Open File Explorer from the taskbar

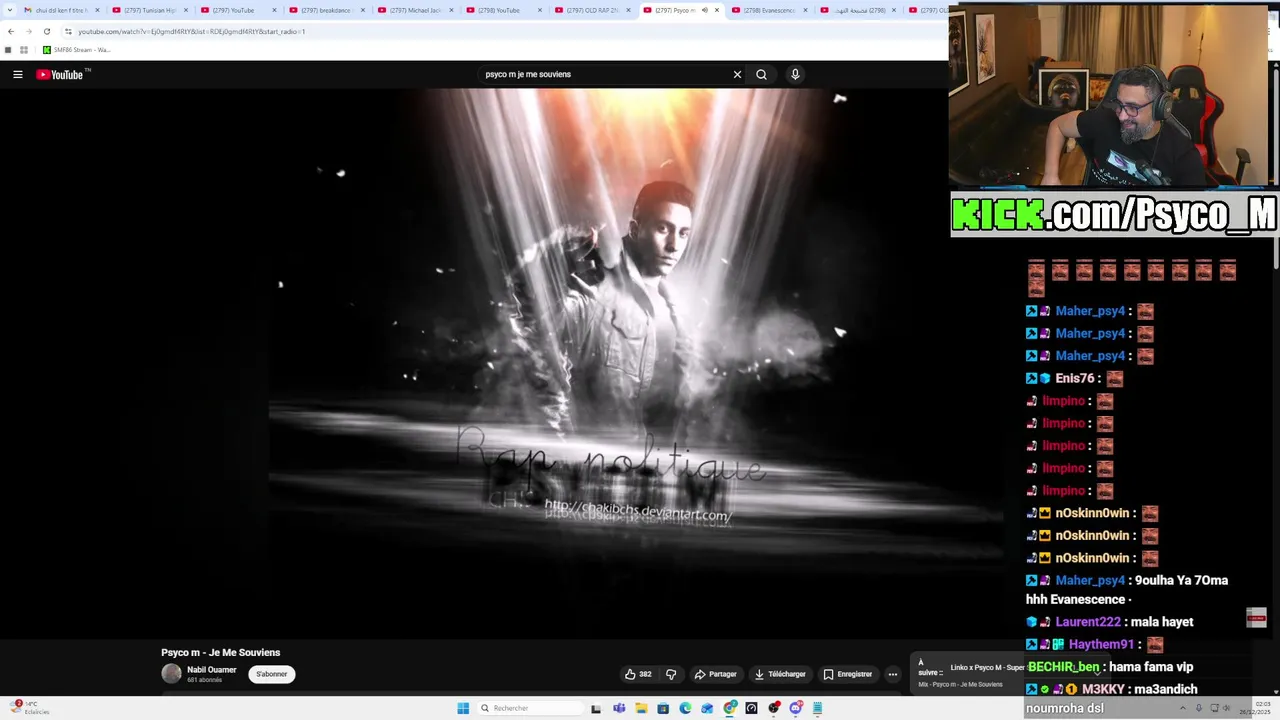tap(641, 708)
